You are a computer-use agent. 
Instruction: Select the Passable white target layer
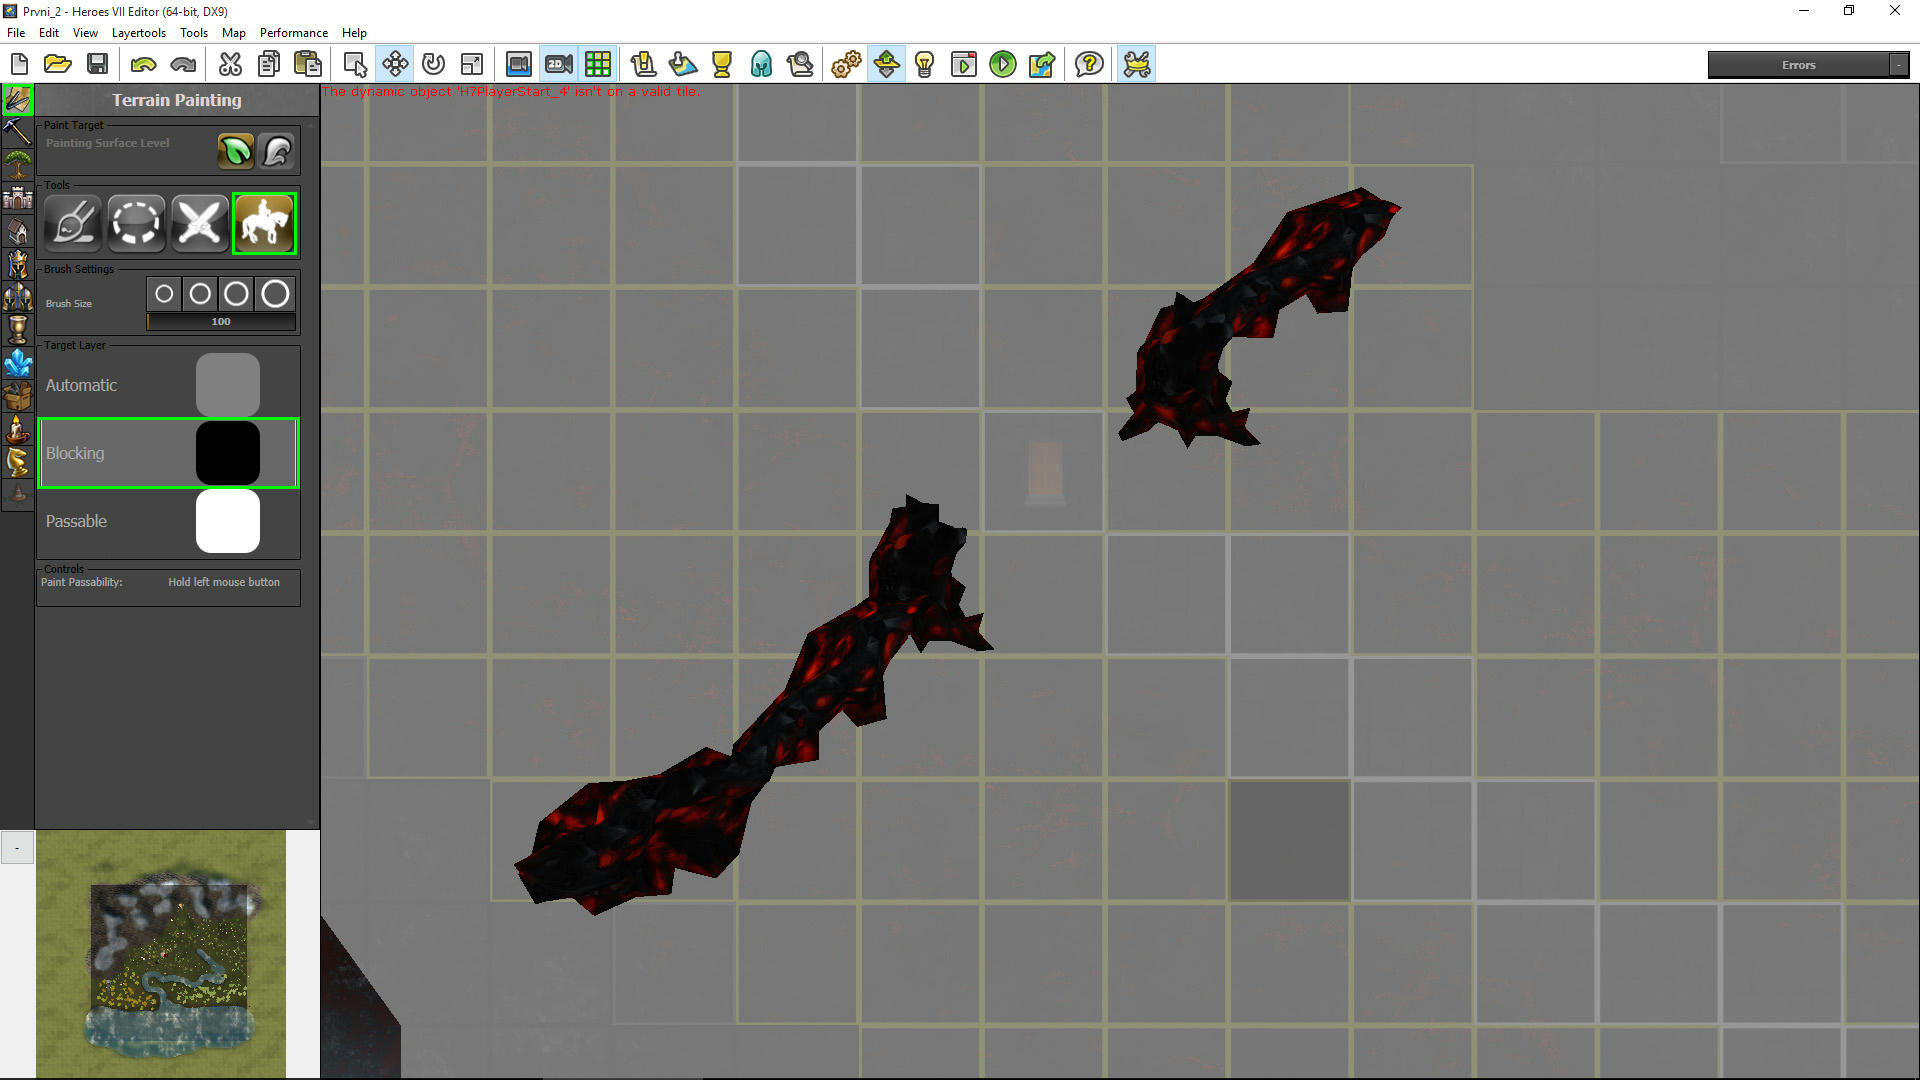tap(168, 521)
